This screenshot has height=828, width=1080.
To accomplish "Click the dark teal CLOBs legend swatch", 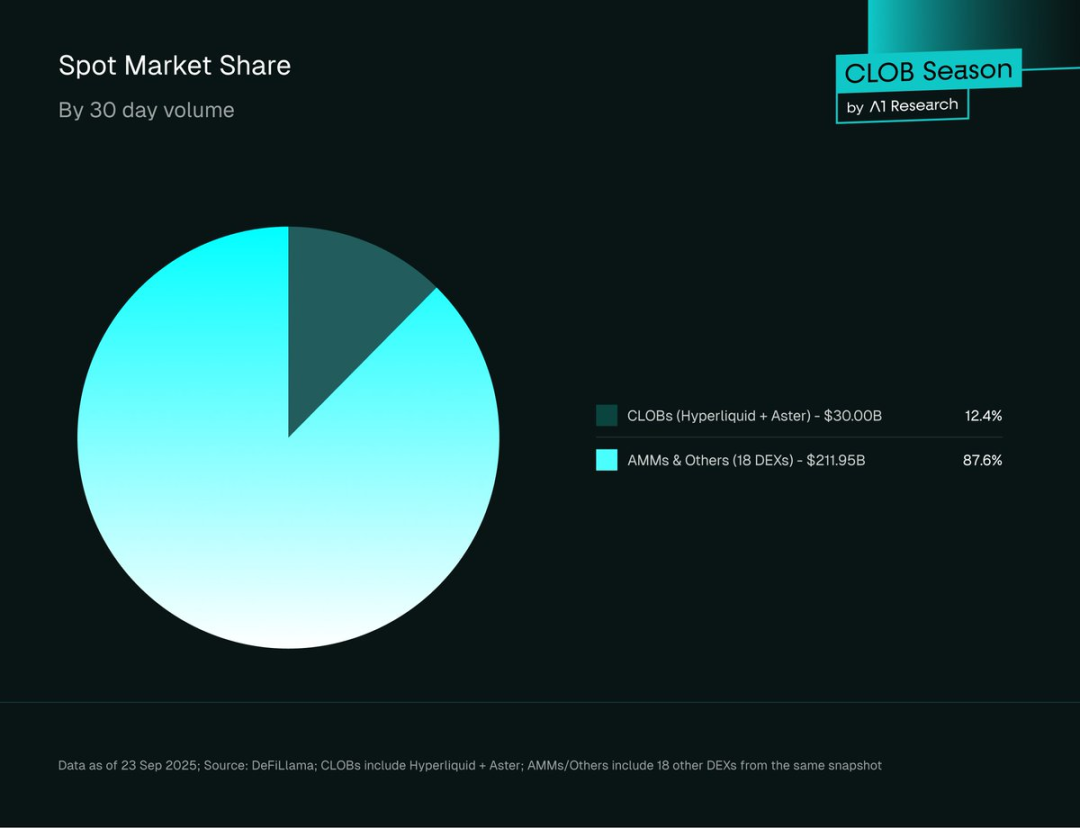I will click(607, 415).
